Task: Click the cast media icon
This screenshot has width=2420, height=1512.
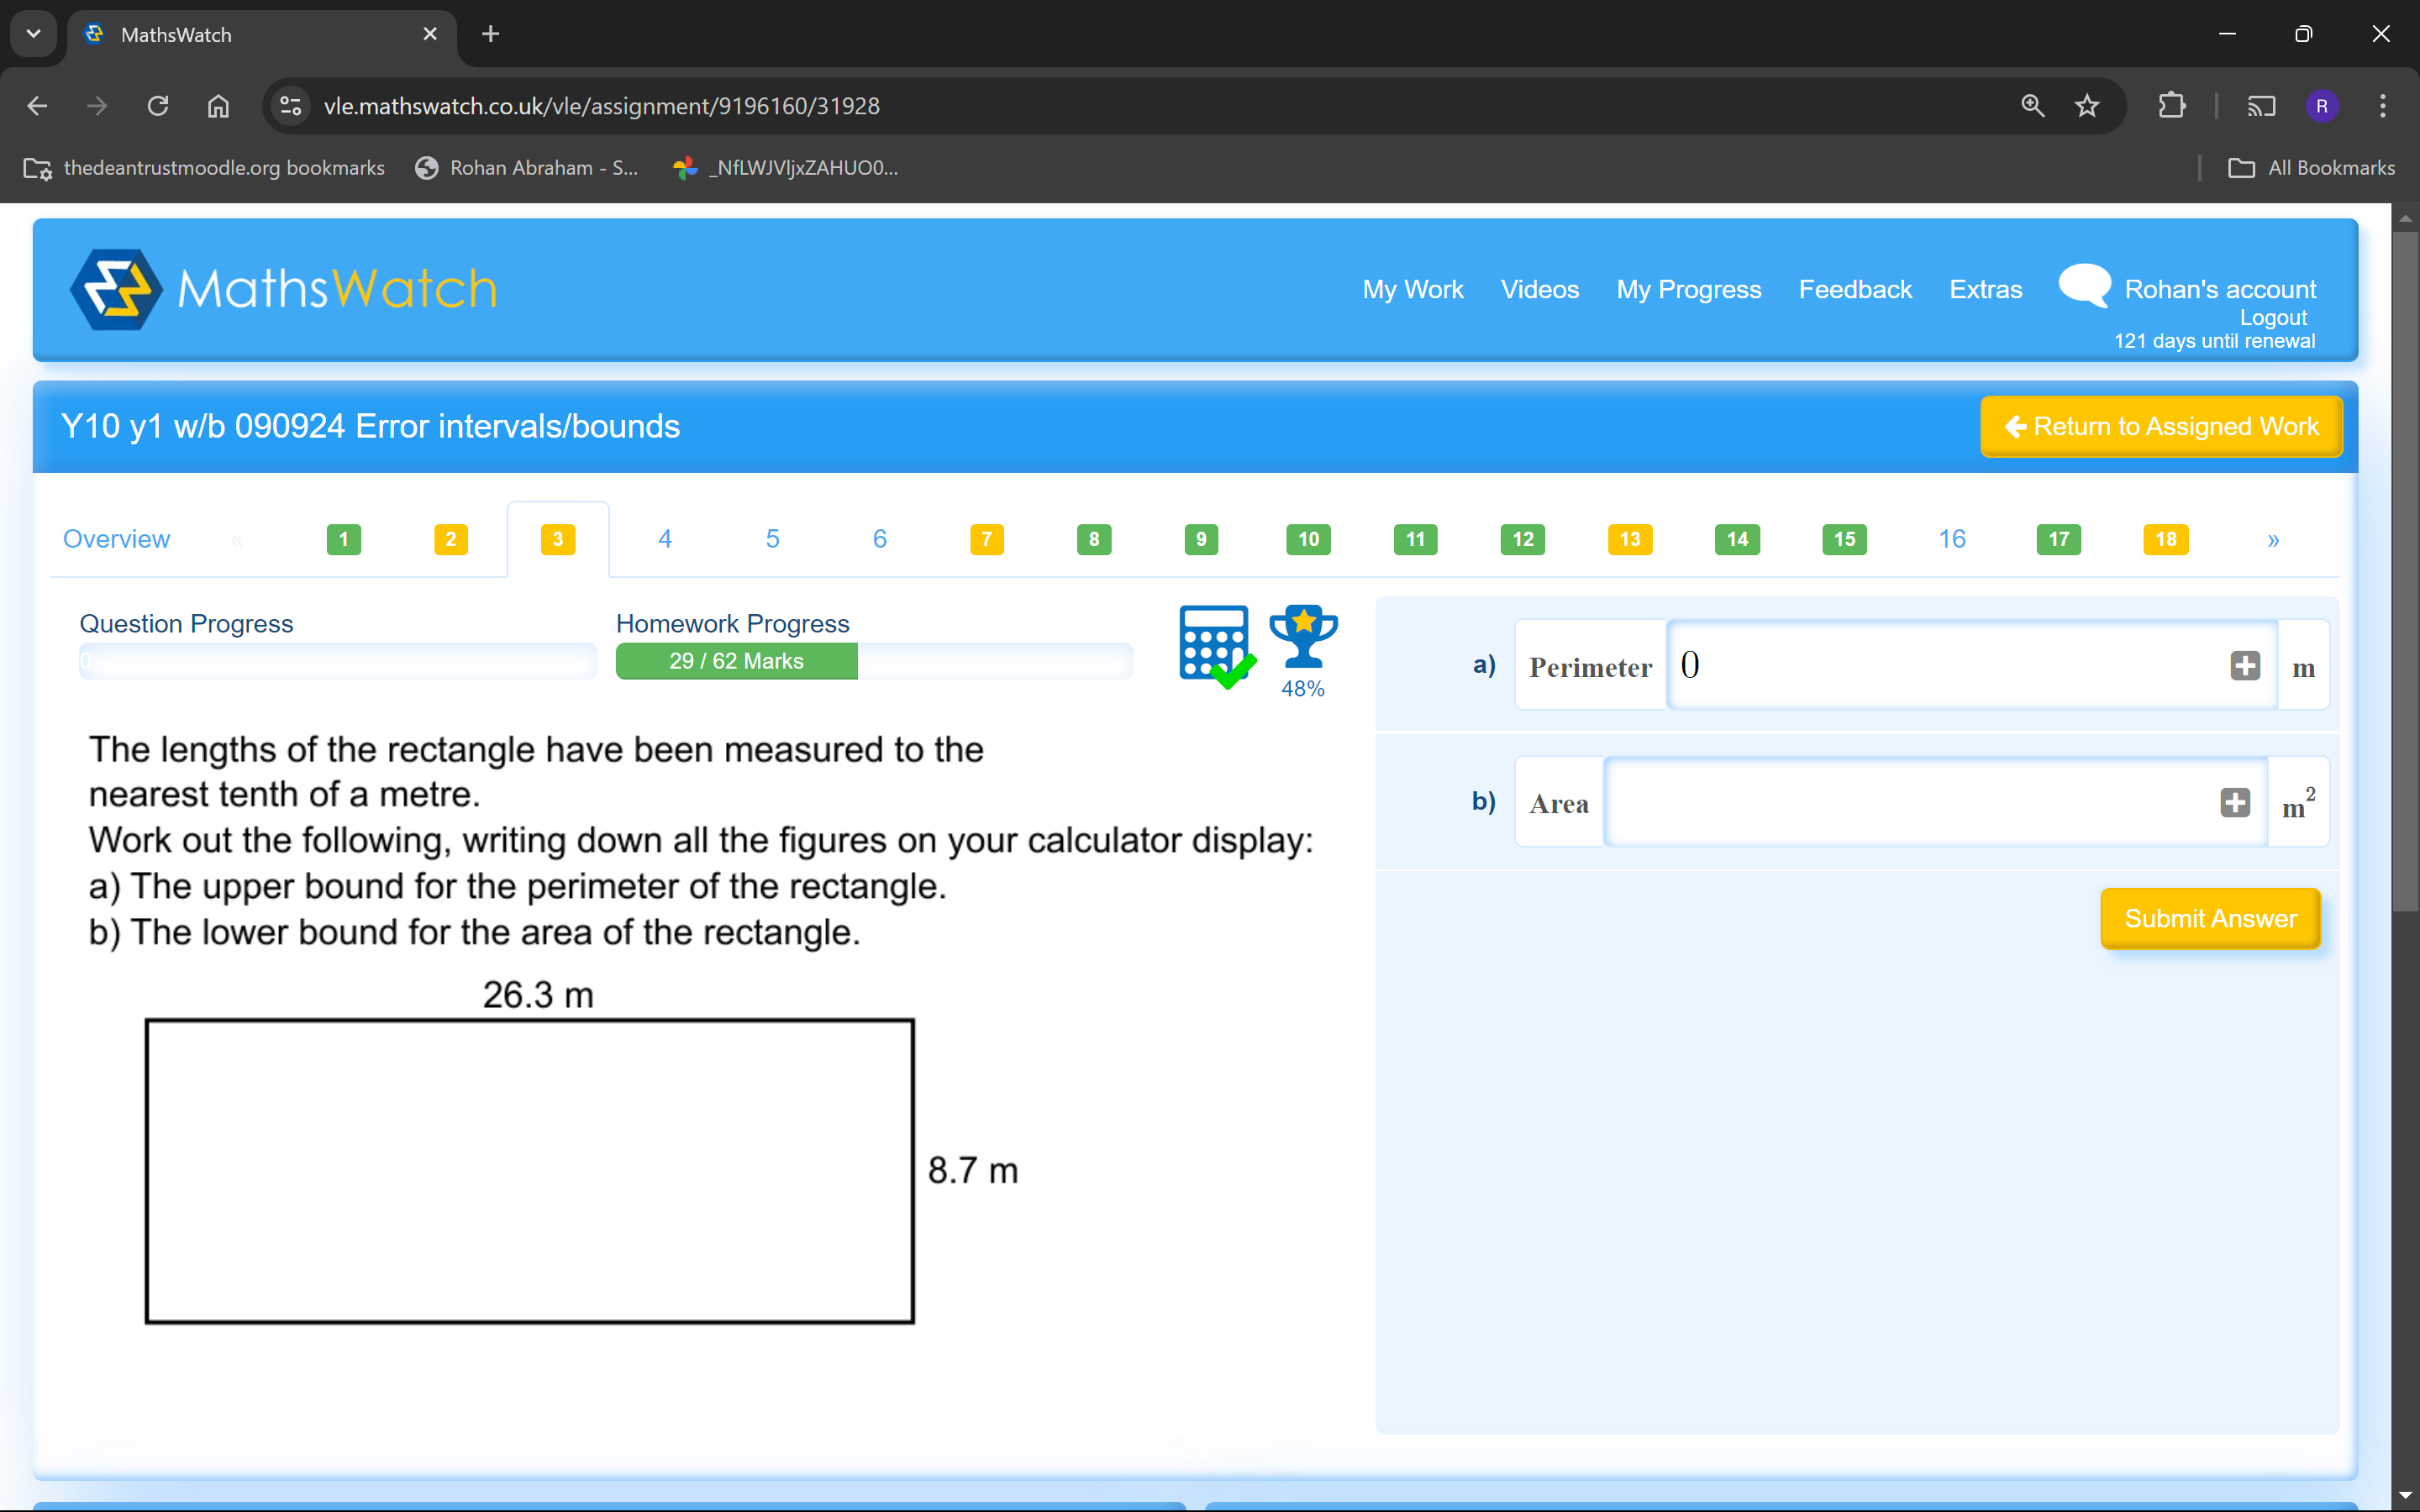Action: [x=2261, y=106]
